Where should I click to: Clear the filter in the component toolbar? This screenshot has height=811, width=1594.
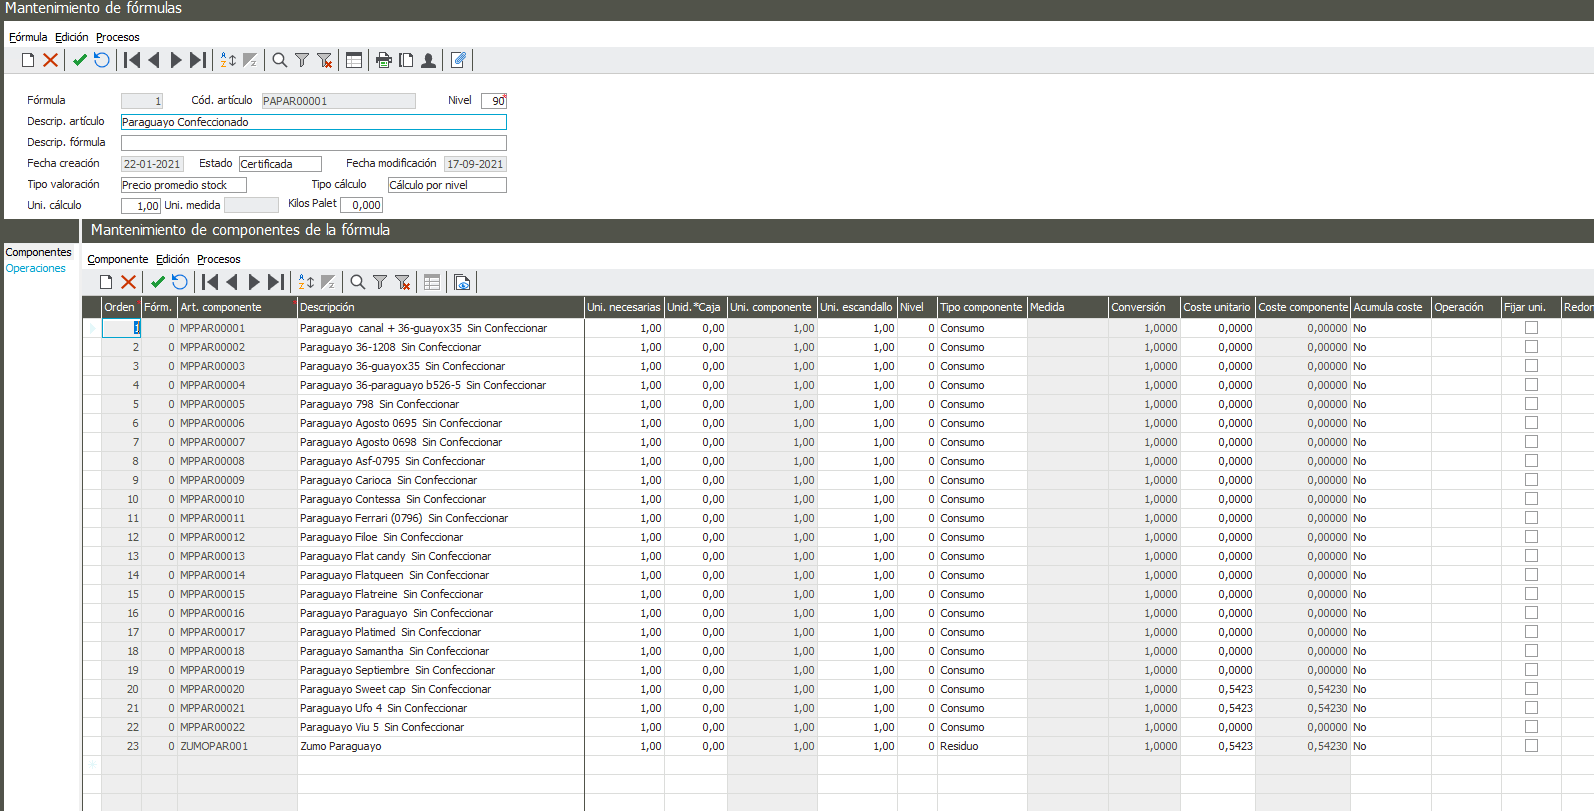(402, 282)
